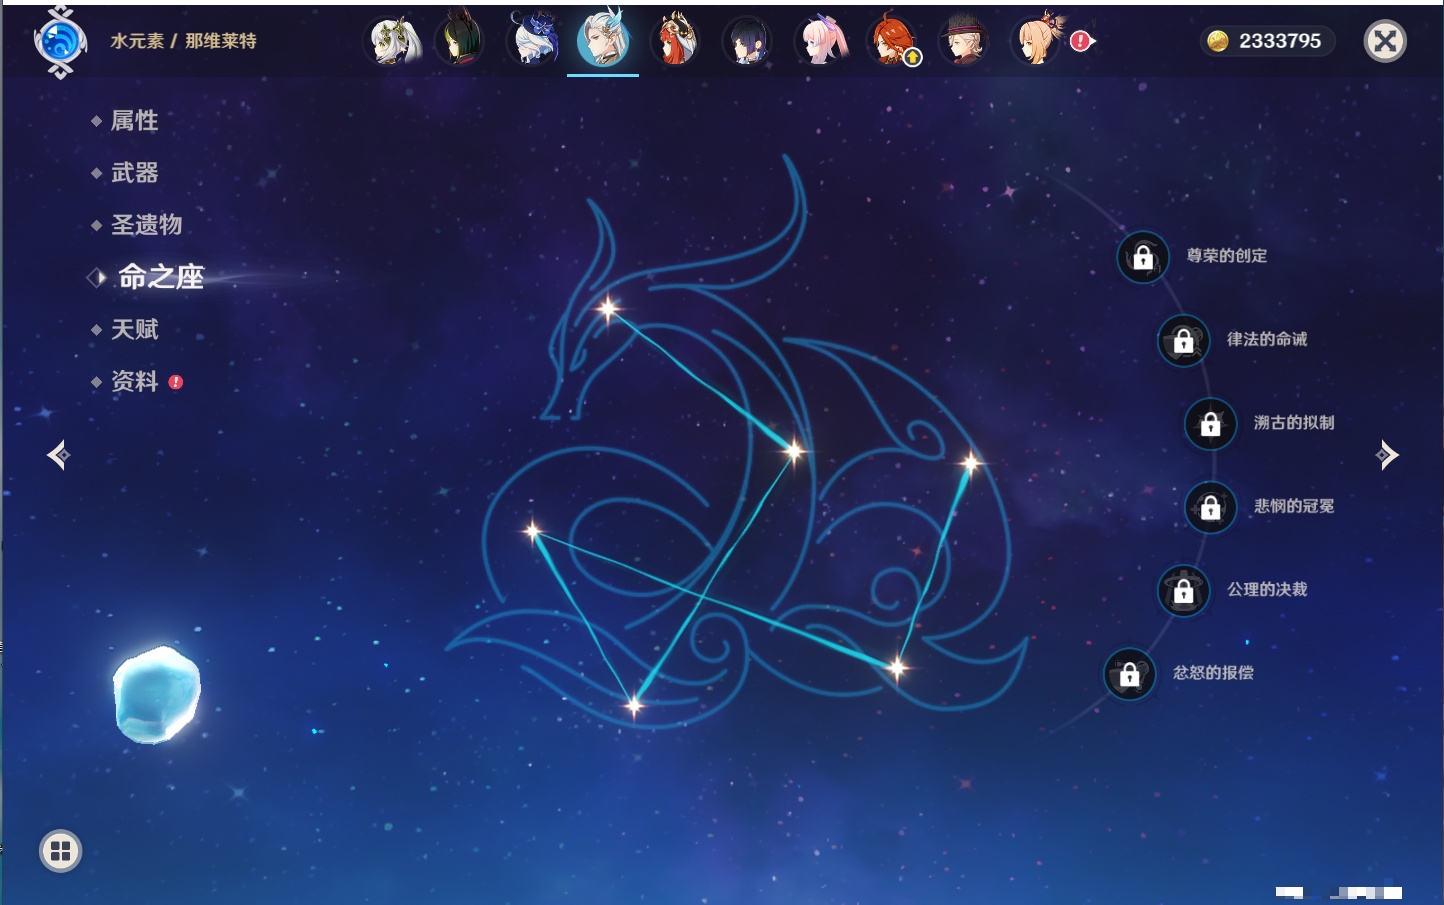Go to next character with right arrow

click(1387, 455)
